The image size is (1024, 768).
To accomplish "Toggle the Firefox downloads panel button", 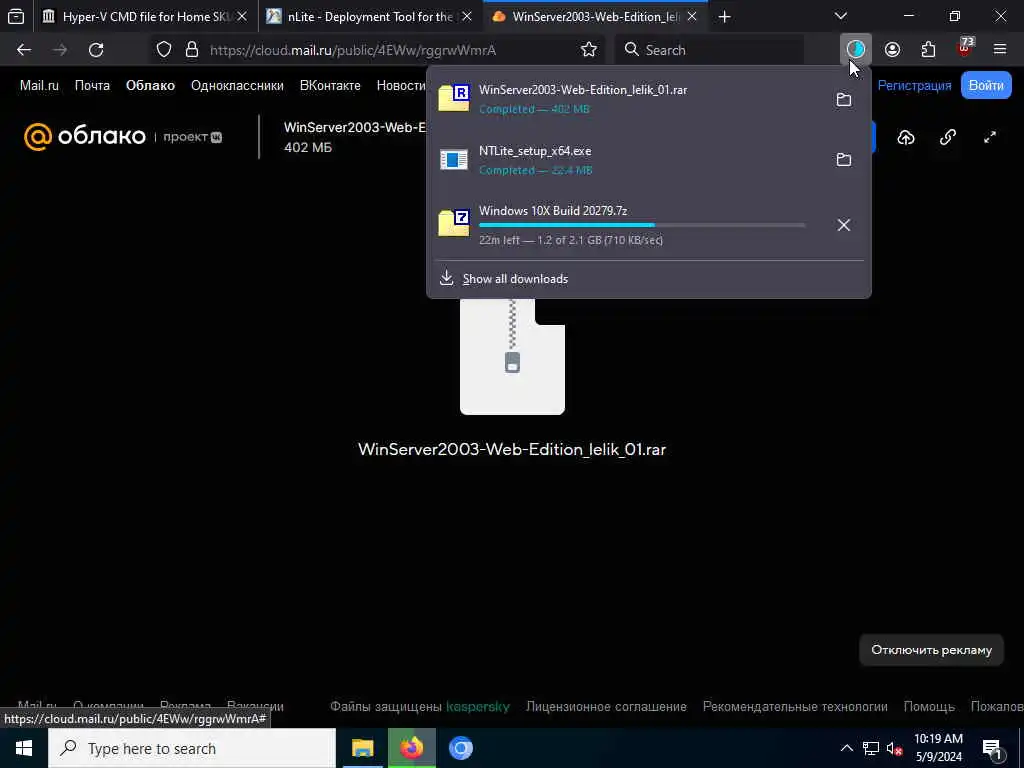I will pos(856,49).
